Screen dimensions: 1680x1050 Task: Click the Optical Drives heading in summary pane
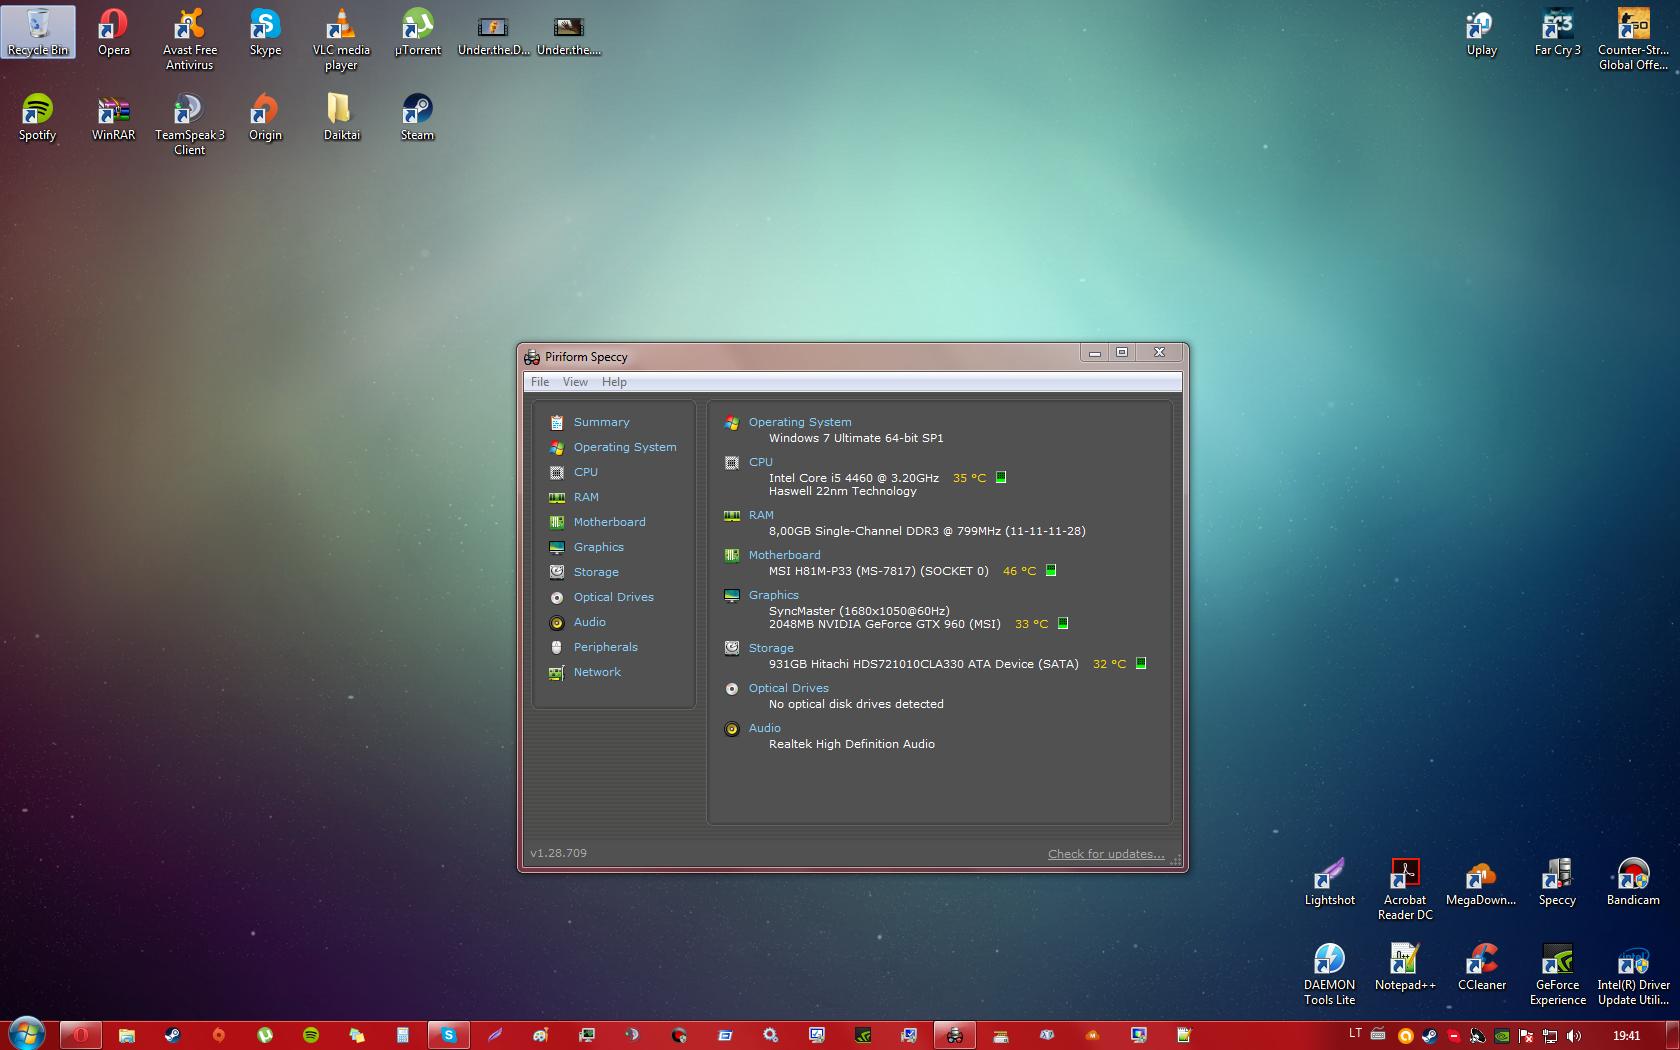click(x=789, y=688)
